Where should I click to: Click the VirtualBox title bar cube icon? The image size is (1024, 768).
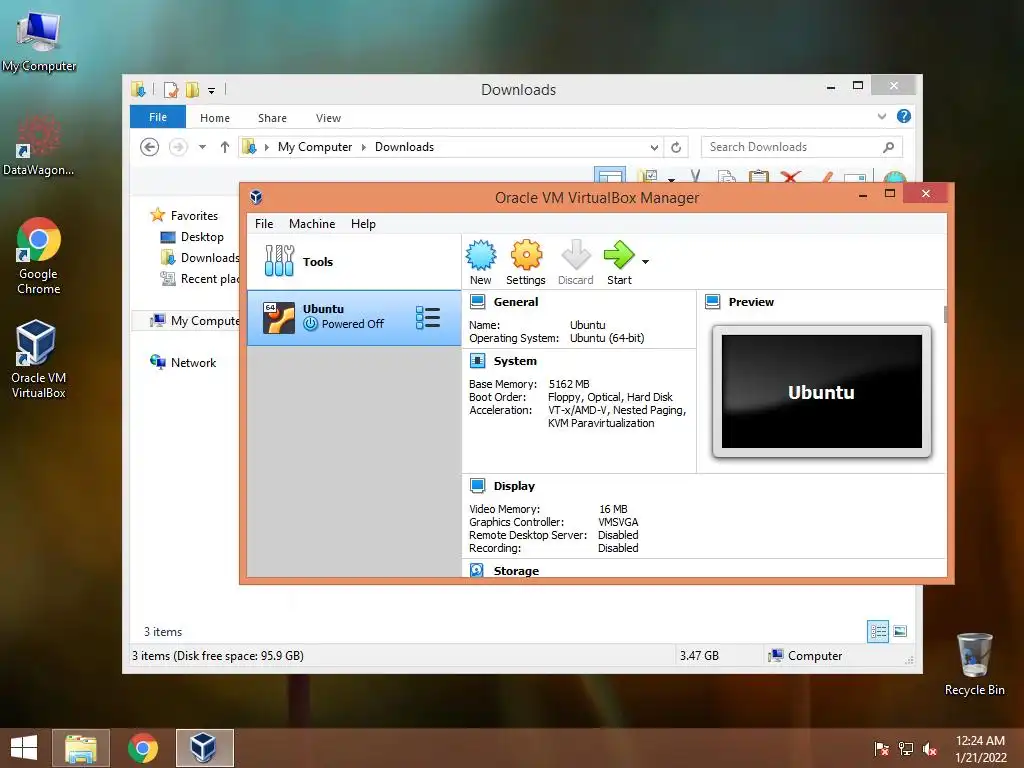(x=256, y=197)
